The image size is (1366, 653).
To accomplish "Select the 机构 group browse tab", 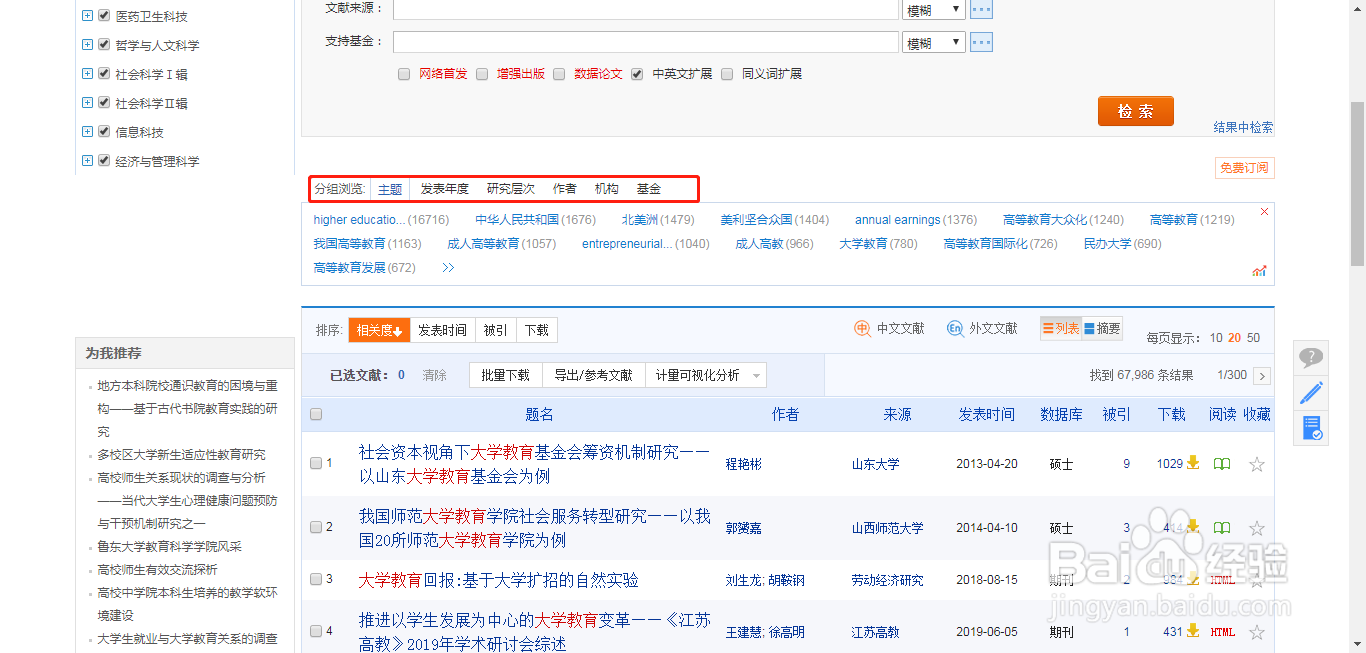I will click(x=607, y=188).
